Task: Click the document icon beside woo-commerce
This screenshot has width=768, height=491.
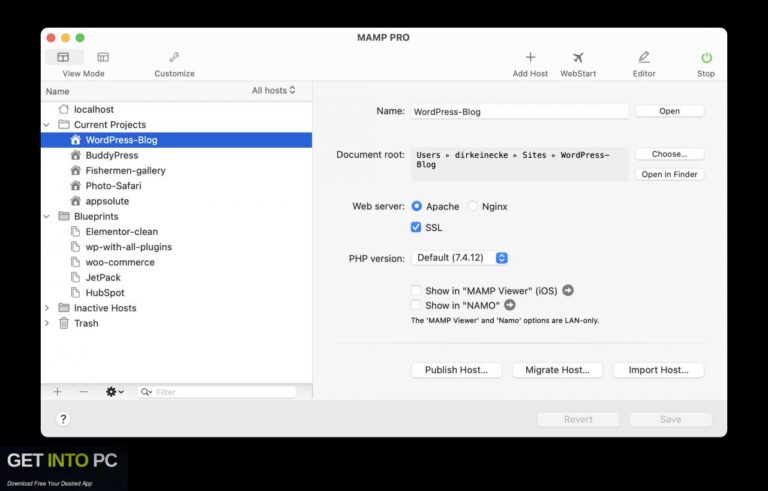Action: 75,262
